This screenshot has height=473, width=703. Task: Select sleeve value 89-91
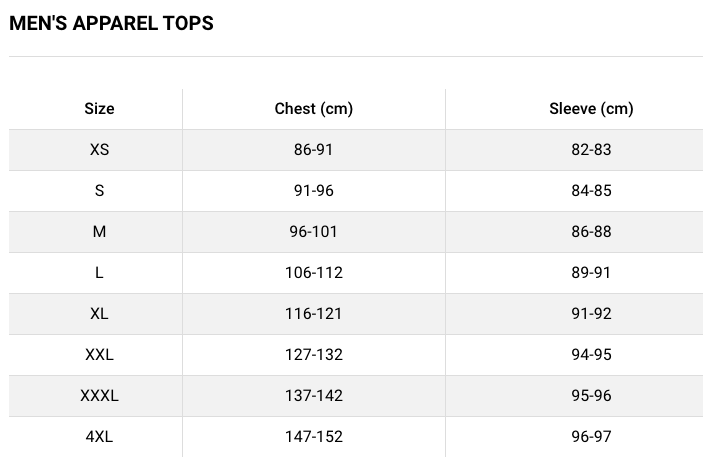pos(591,273)
